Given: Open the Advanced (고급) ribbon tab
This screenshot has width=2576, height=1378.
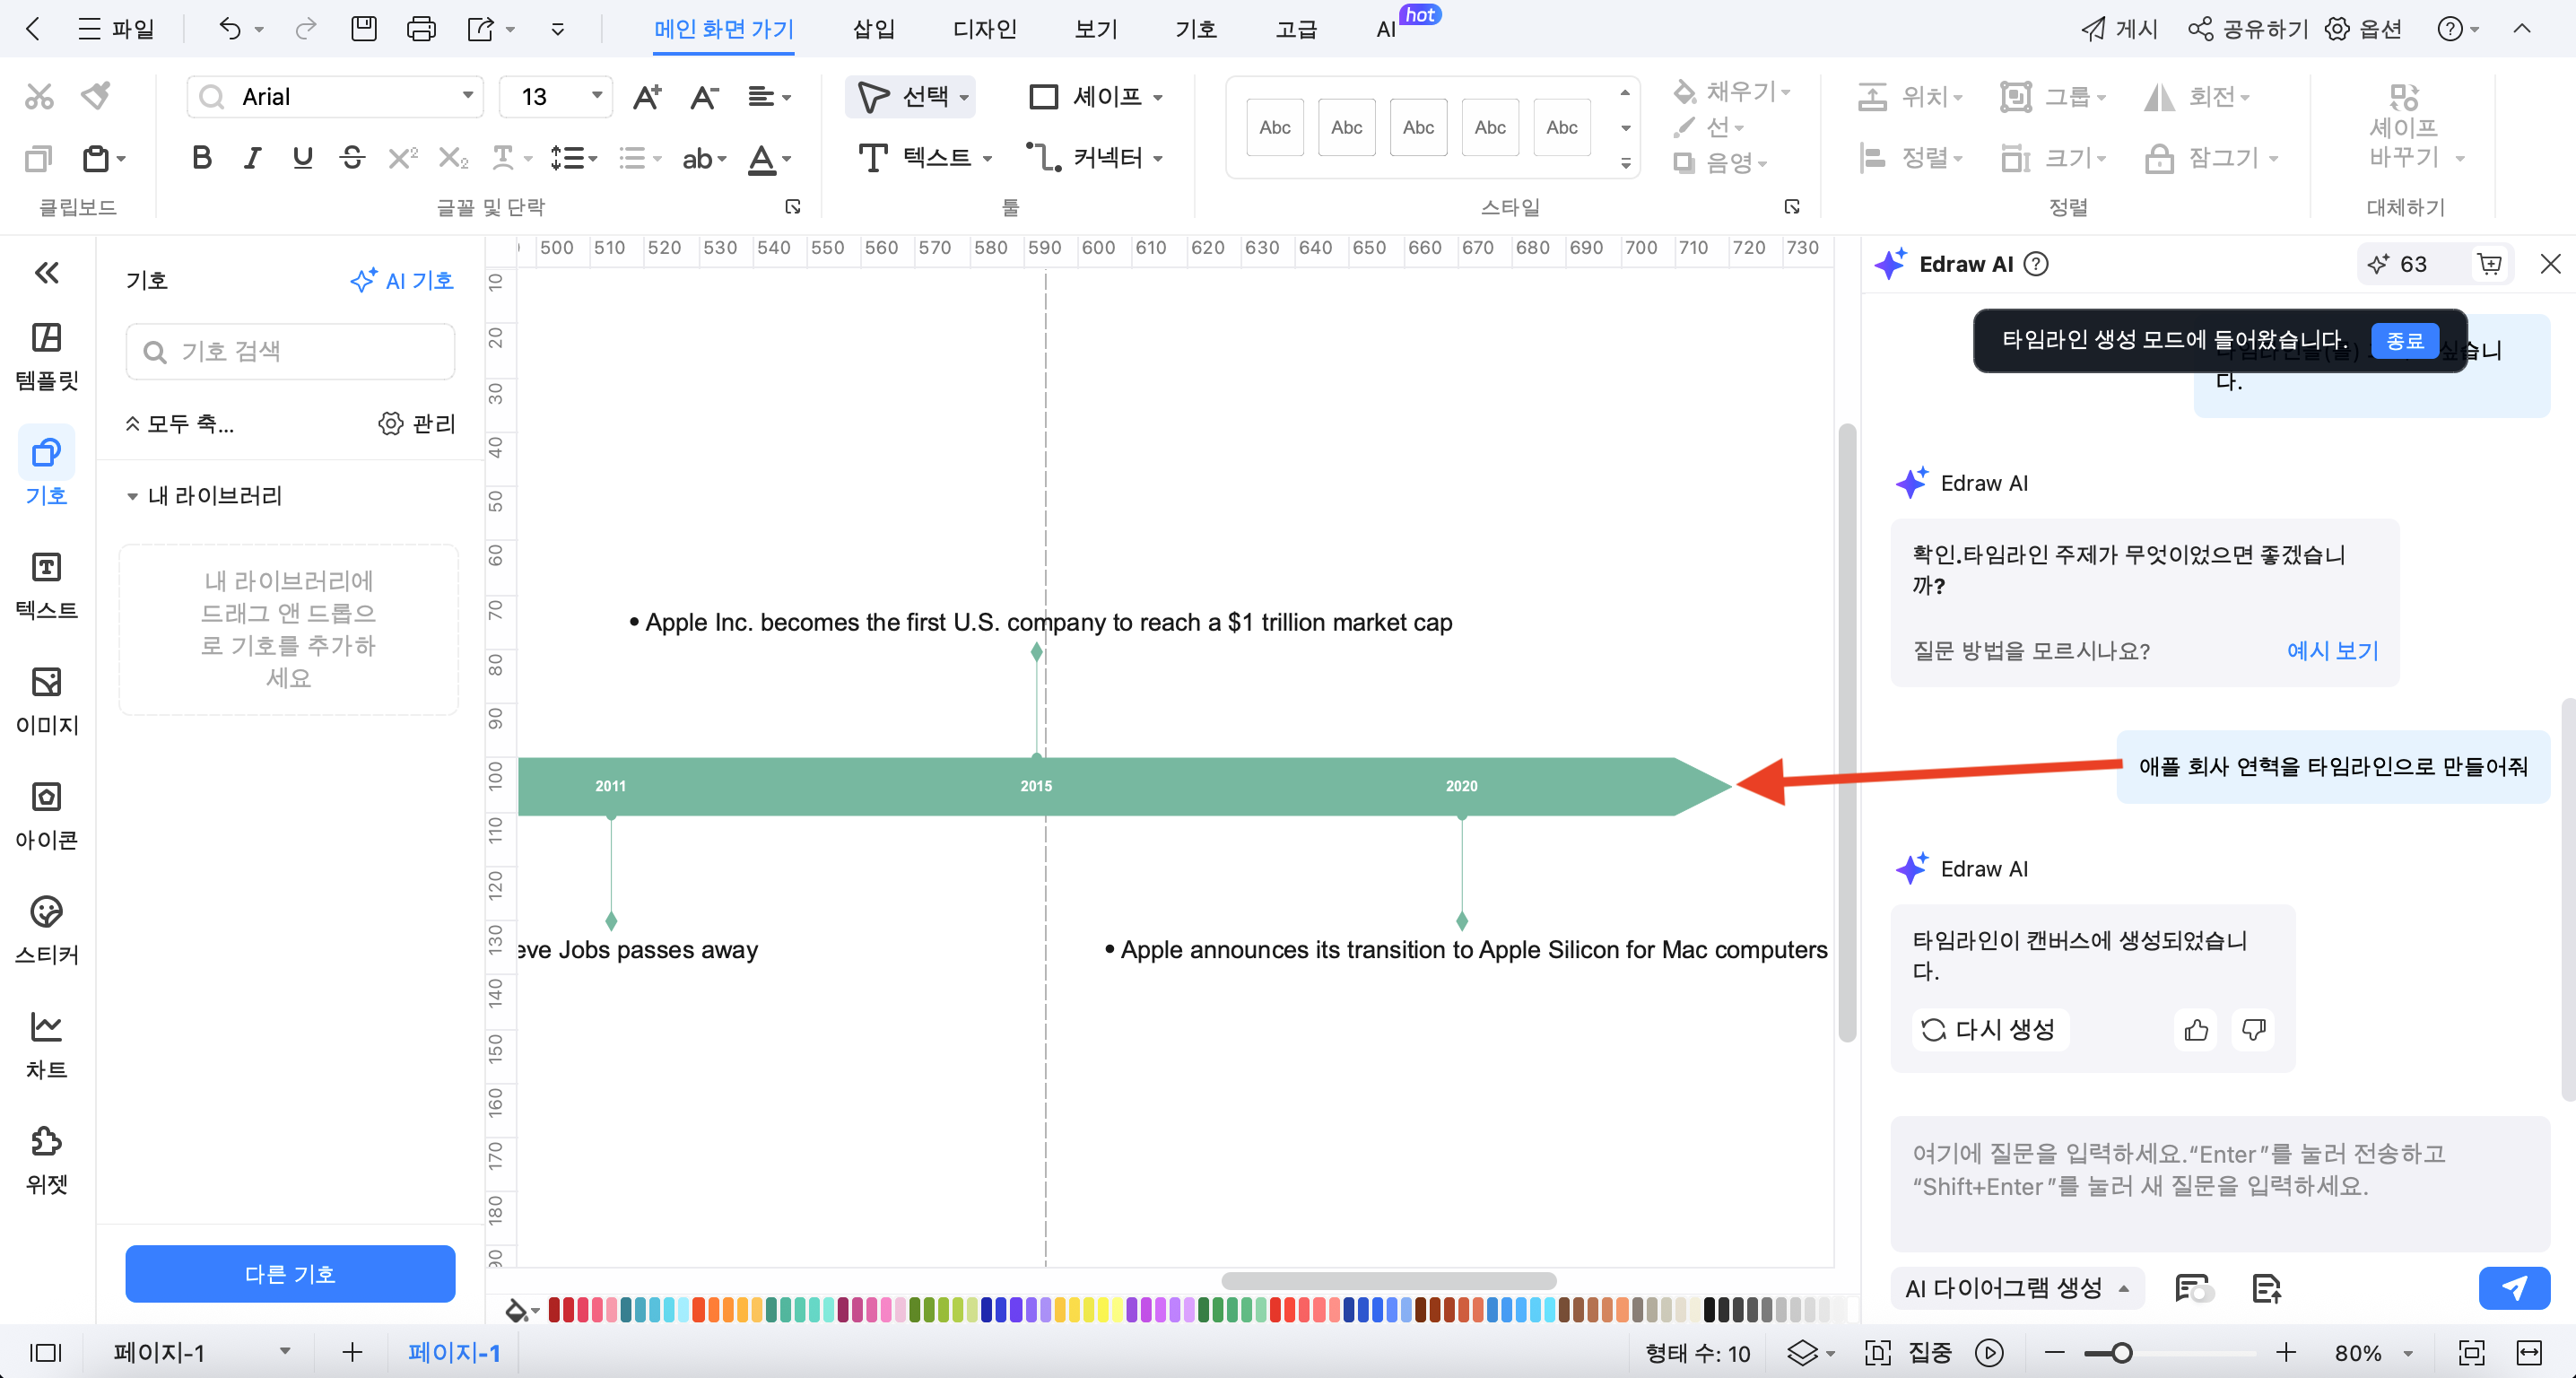Looking at the screenshot, I should point(1296,29).
